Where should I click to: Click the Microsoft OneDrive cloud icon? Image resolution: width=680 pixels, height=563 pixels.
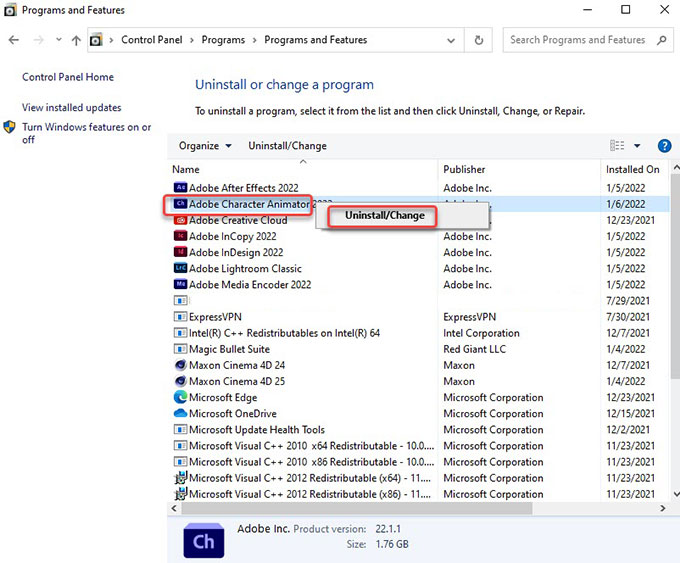click(180, 413)
